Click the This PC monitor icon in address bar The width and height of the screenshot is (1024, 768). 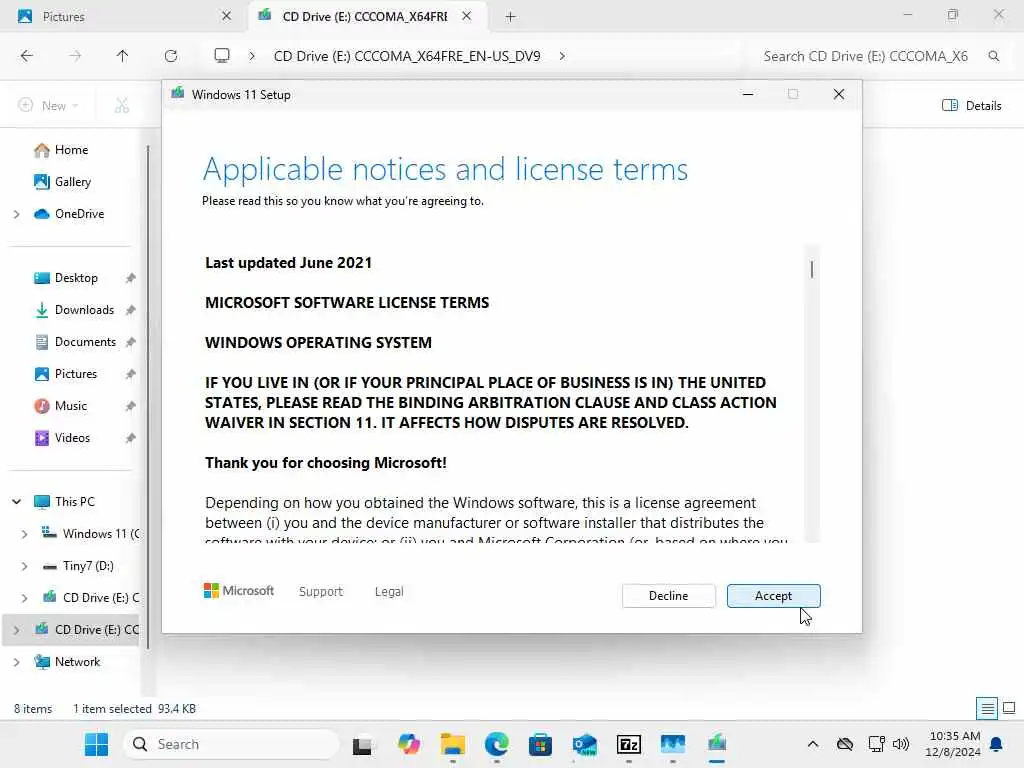(x=222, y=56)
